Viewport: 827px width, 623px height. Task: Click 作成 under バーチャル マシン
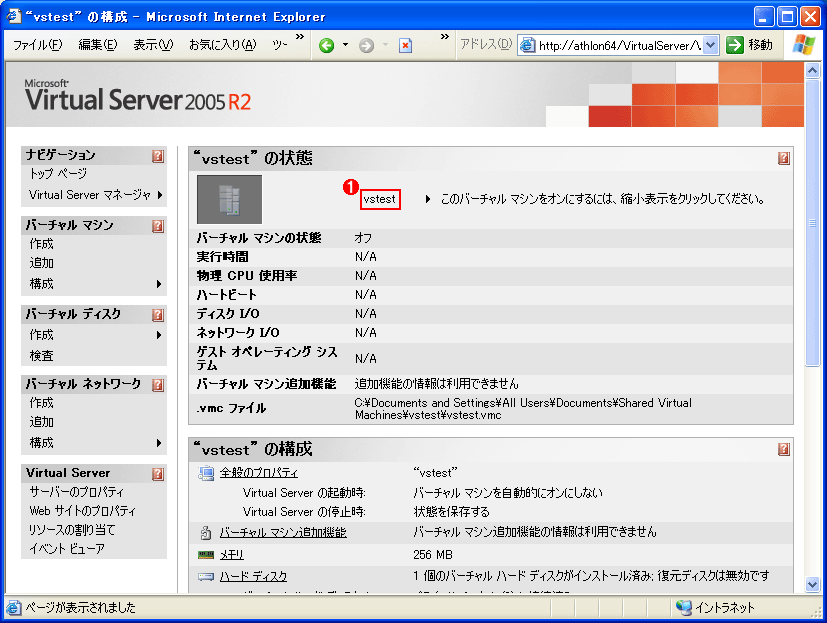pos(41,244)
